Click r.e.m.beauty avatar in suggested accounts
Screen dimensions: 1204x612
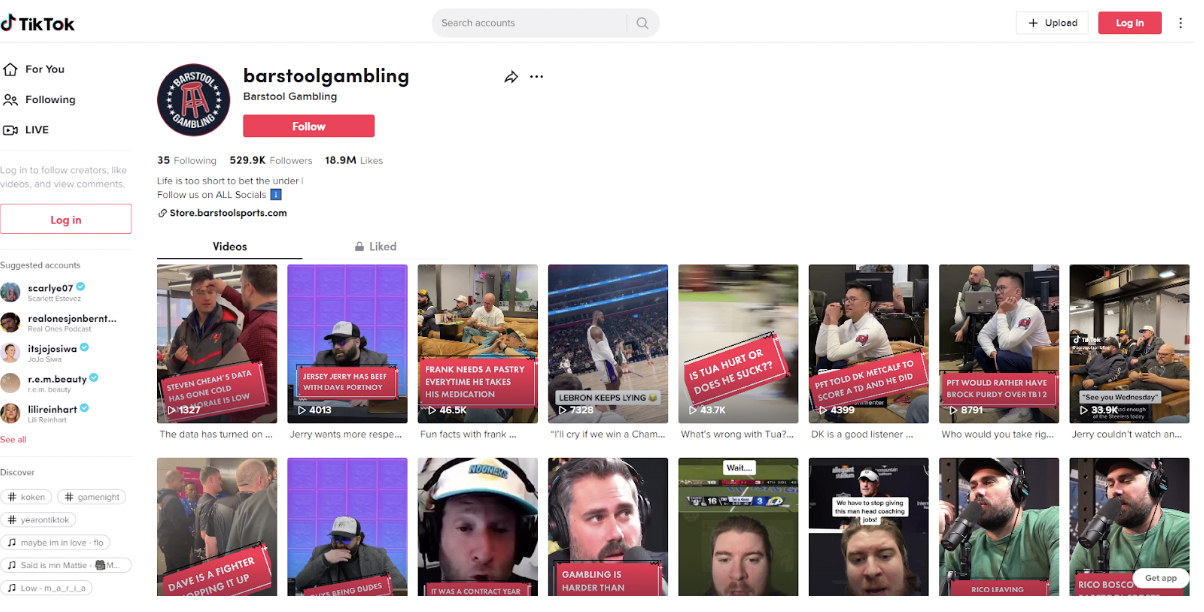(10, 383)
